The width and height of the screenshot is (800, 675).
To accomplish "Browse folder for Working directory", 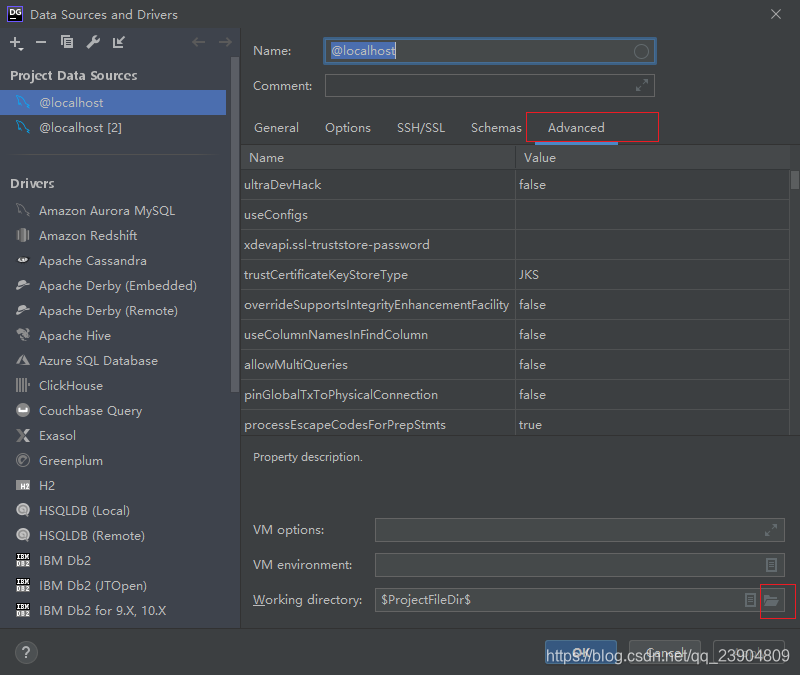I will pos(771,600).
